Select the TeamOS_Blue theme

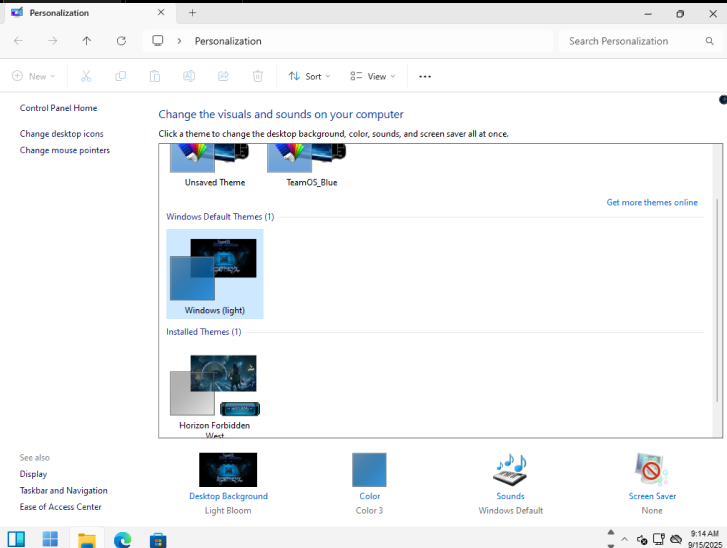click(312, 166)
